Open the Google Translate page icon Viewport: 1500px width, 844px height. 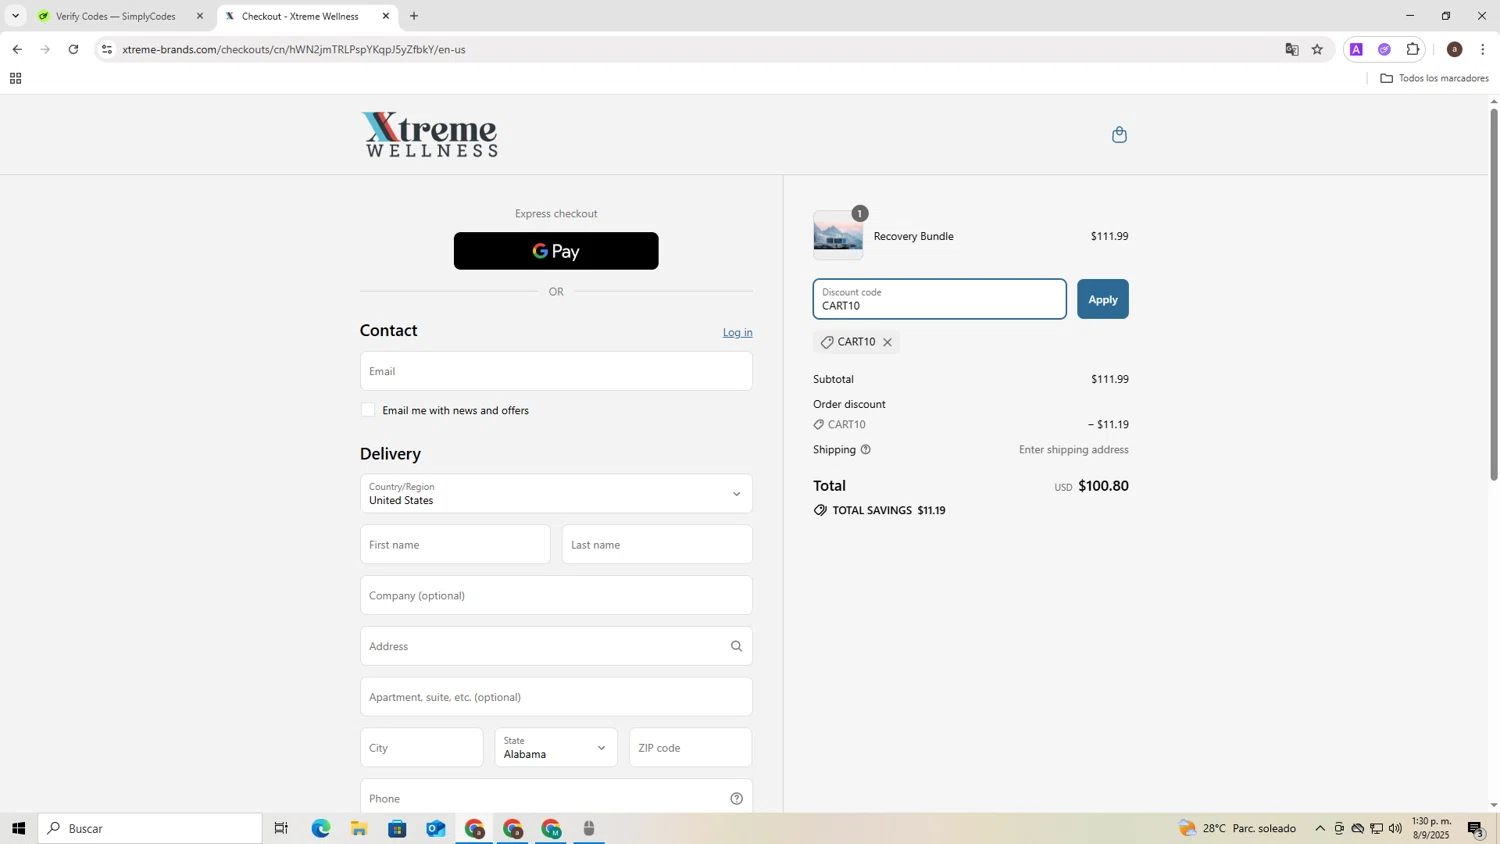point(1291,49)
